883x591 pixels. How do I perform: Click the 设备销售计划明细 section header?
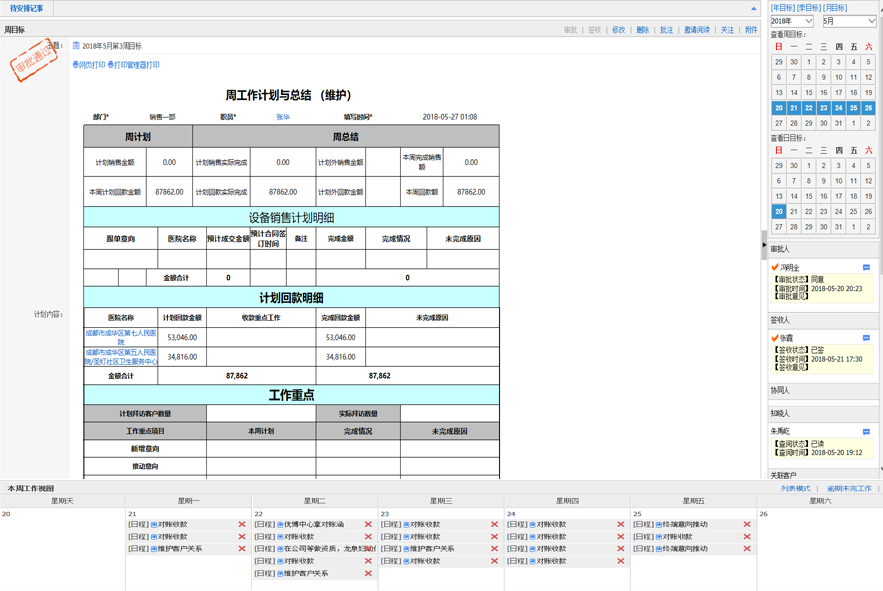(x=291, y=217)
